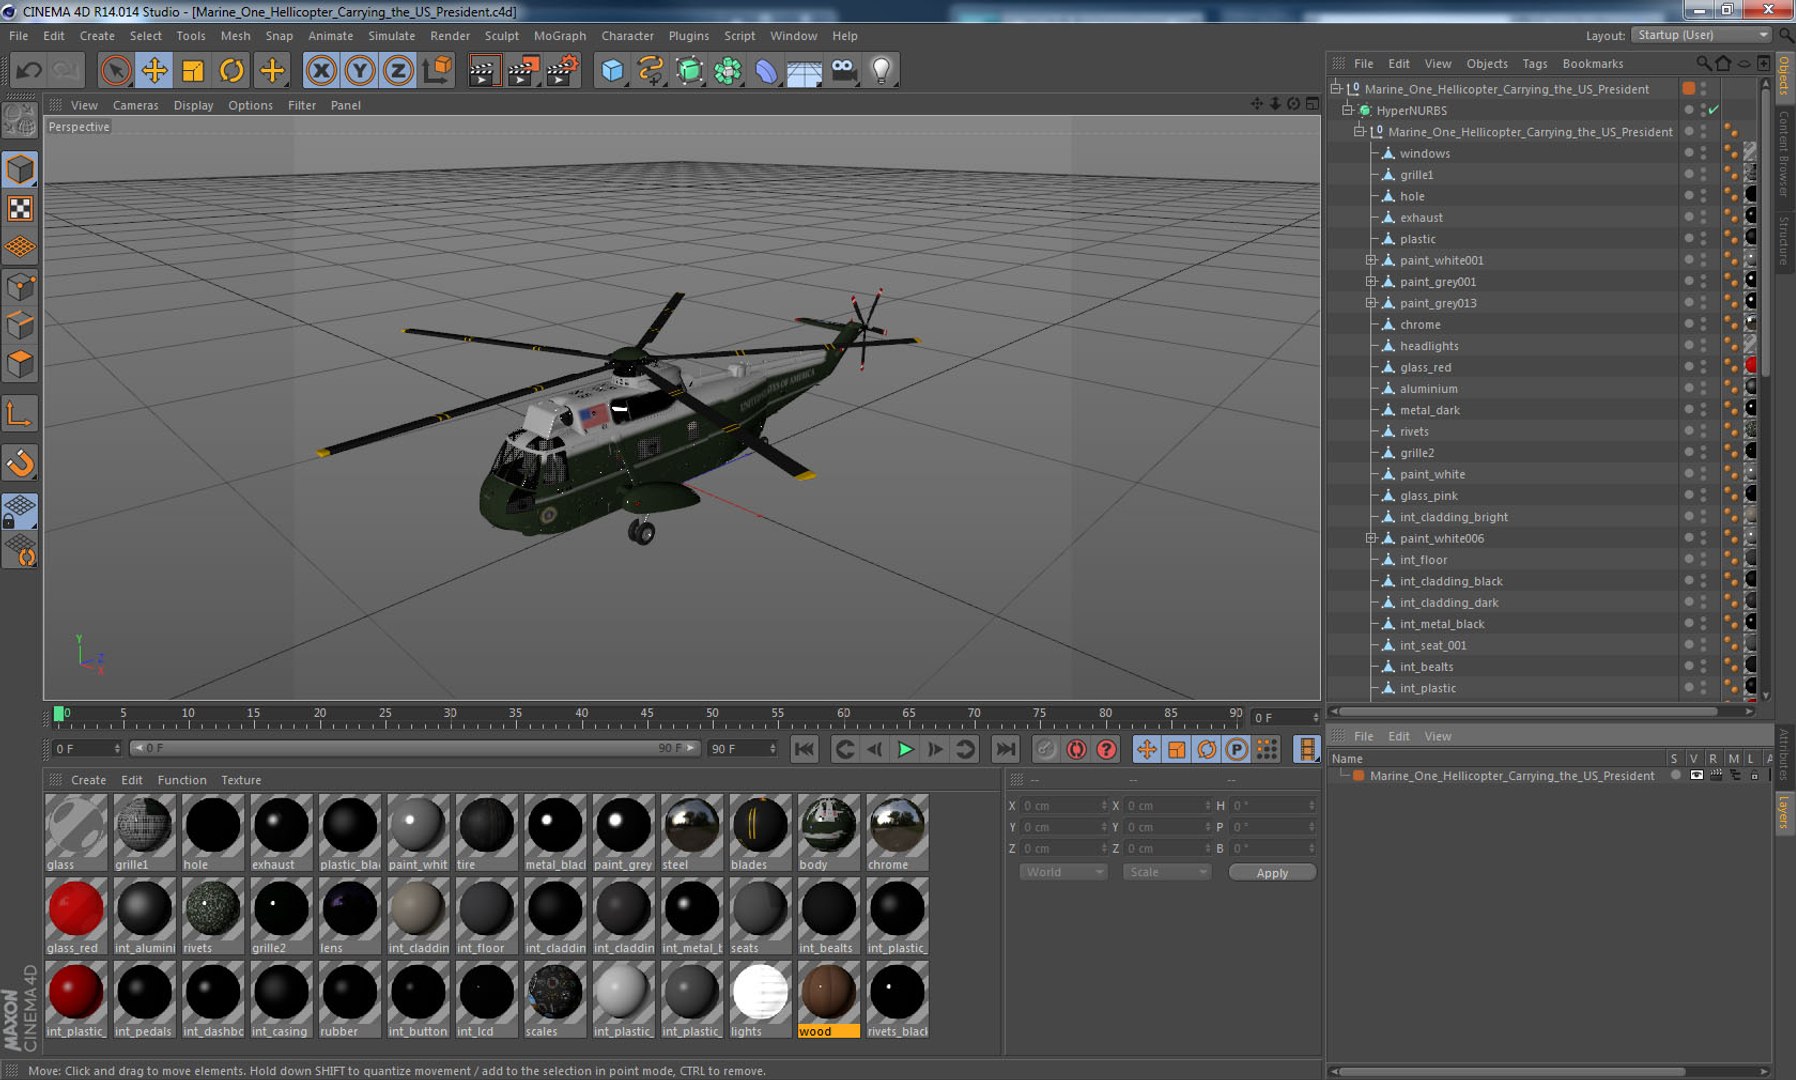Toggle HyperNURBS enabled checkmark

point(1714,110)
